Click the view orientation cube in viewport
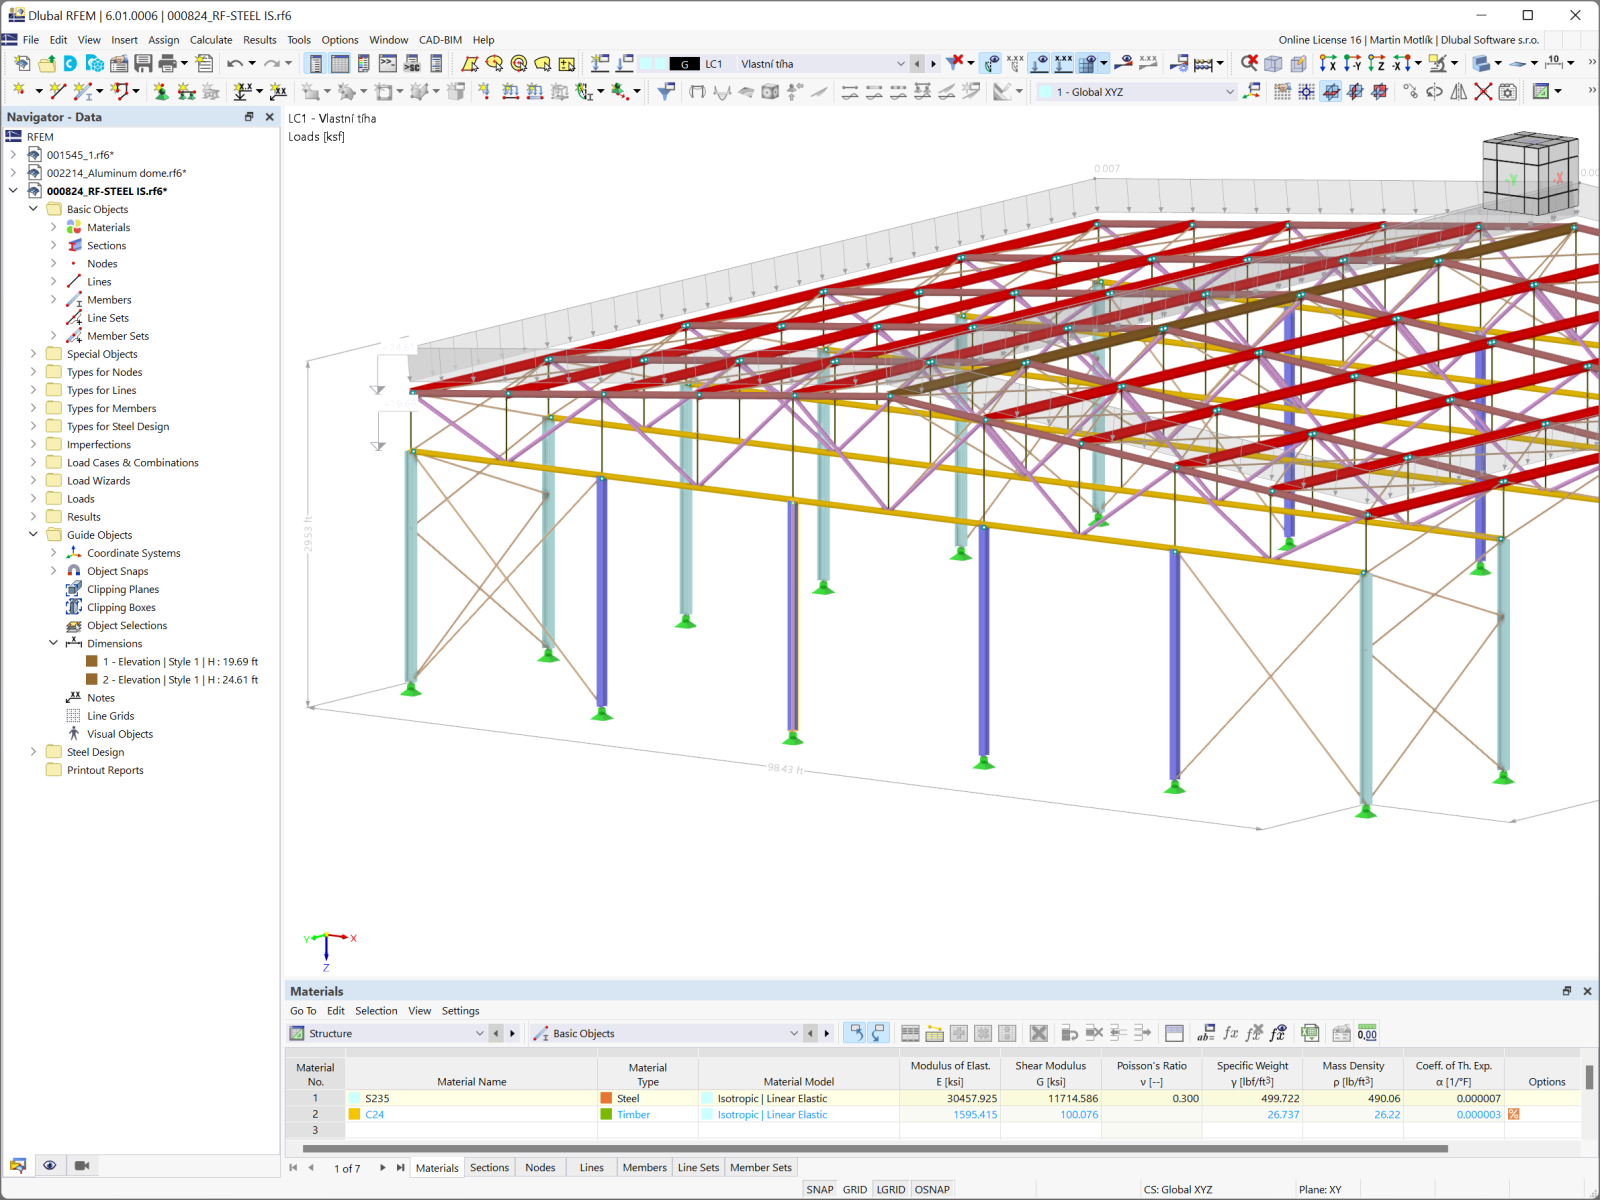The image size is (1600, 1200). pos(1530,174)
